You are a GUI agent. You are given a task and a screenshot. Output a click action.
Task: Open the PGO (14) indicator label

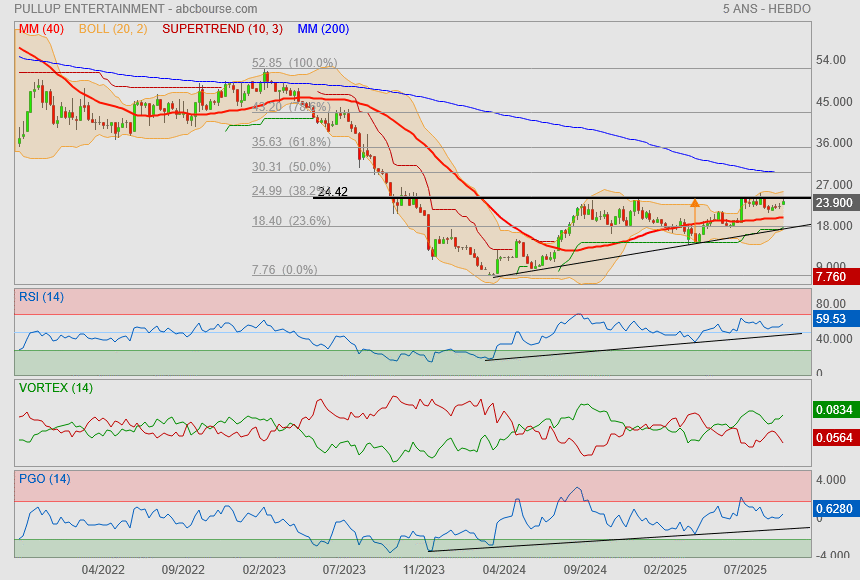point(44,479)
